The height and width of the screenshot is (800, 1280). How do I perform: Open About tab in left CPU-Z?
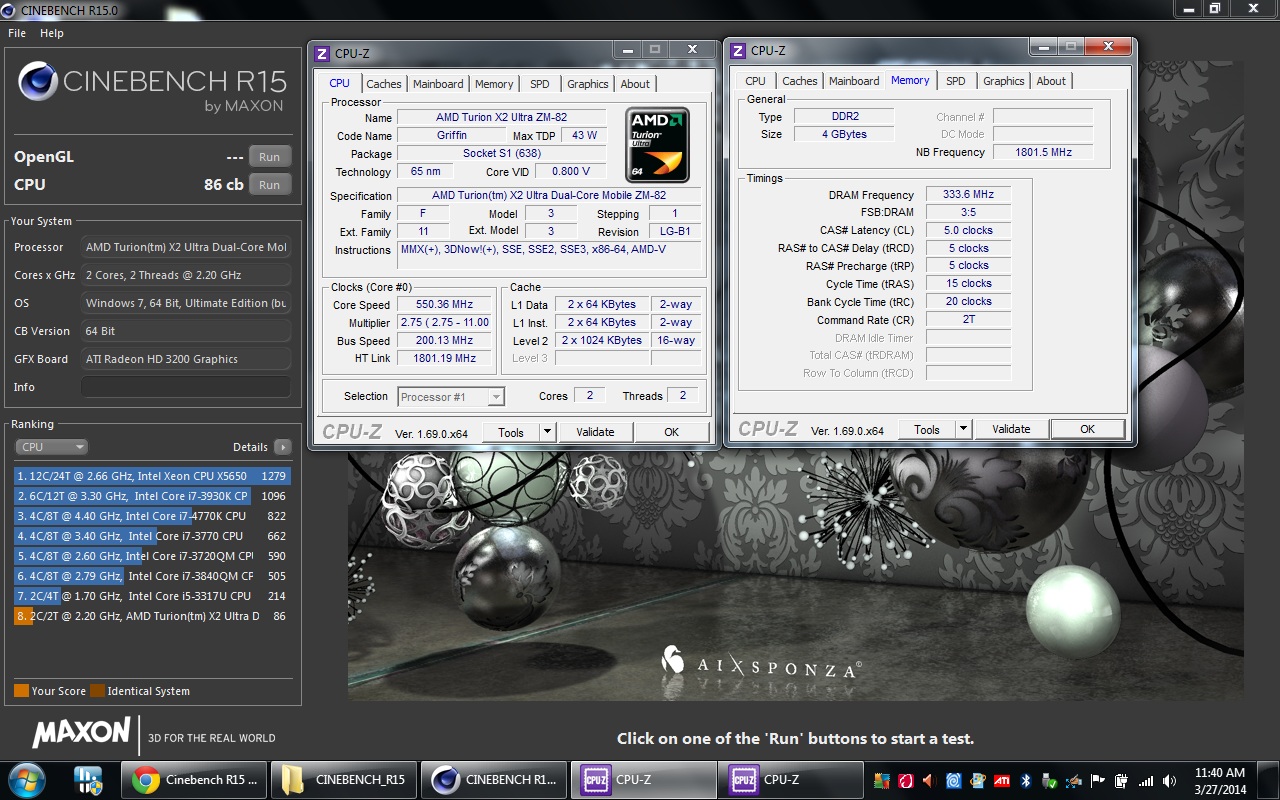[635, 84]
